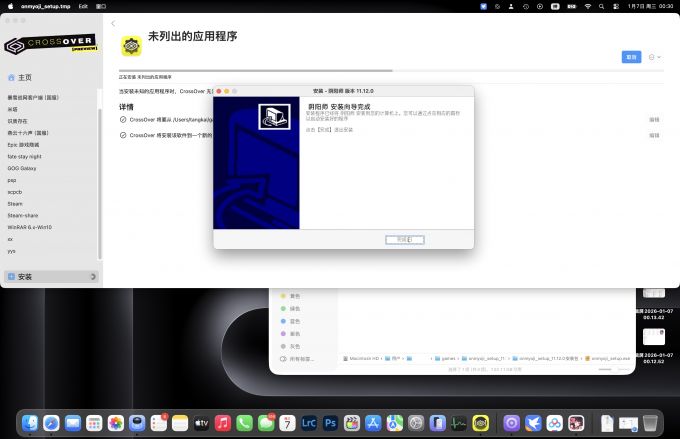Click the menu bar date and time
This screenshot has width=680, height=439.
(x=651, y=7)
